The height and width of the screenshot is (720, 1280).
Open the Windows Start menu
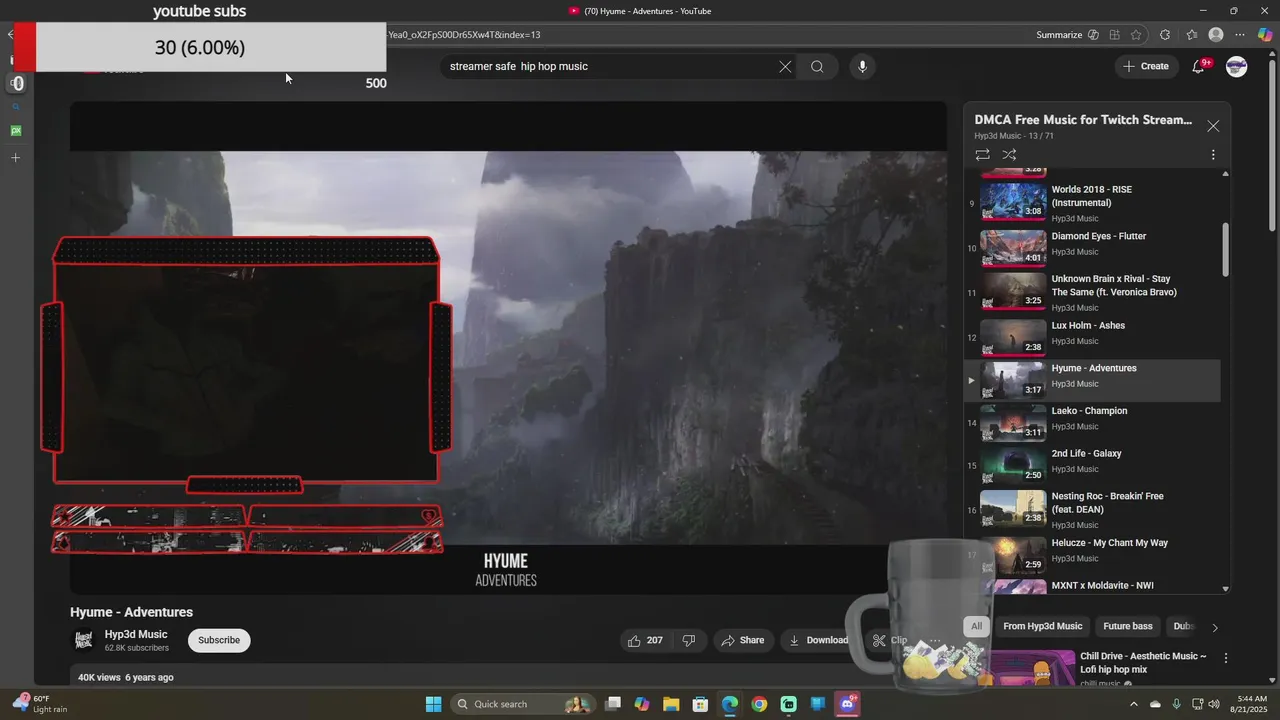coord(433,704)
